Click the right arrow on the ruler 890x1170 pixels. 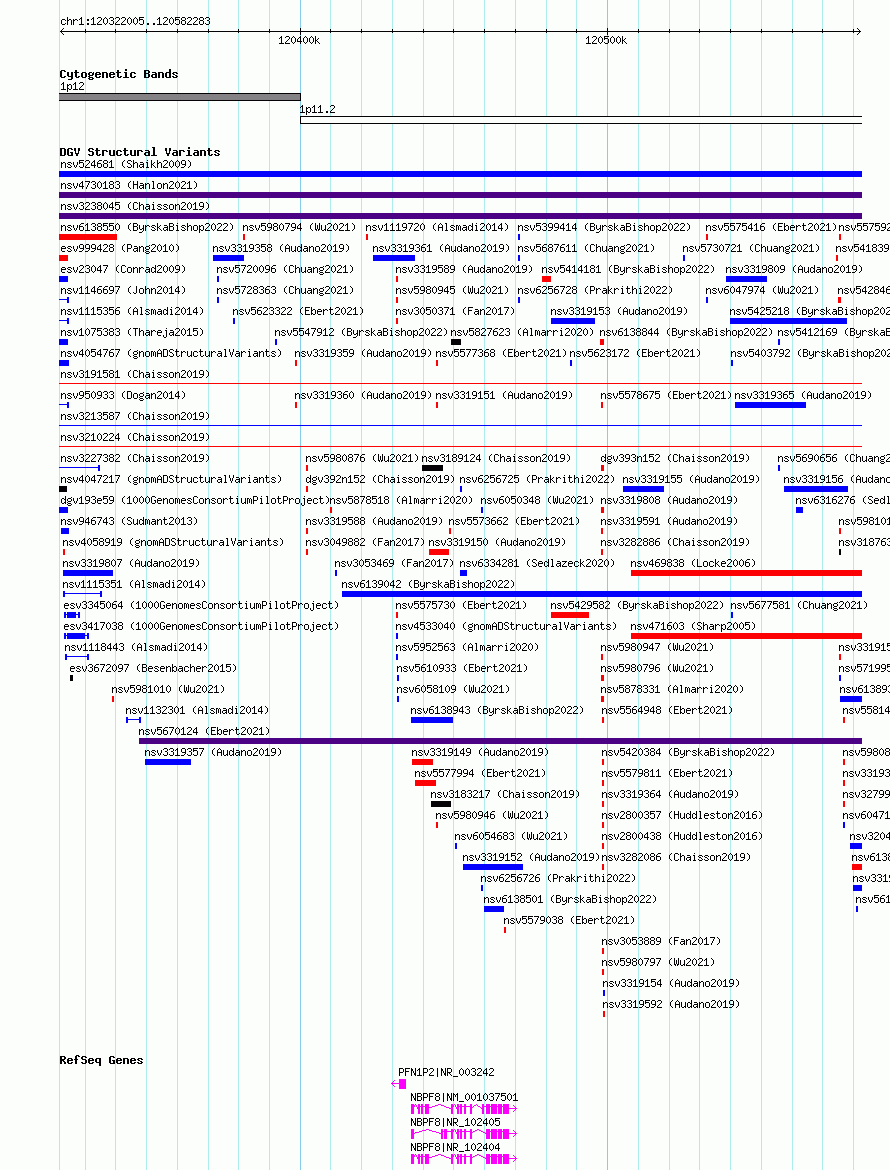pyautogui.click(x=858, y=31)
